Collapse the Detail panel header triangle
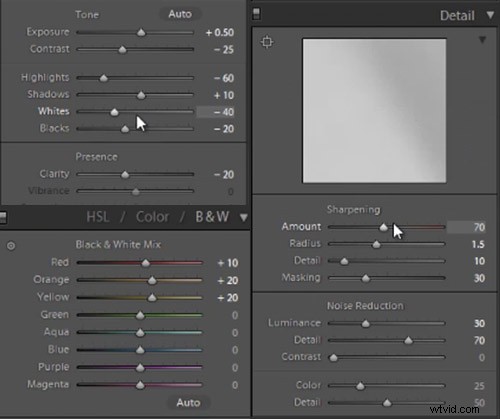 490,15
